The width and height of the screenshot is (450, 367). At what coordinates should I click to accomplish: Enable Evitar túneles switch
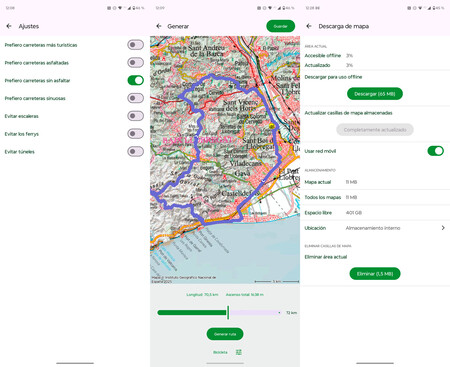coord(135,151)
